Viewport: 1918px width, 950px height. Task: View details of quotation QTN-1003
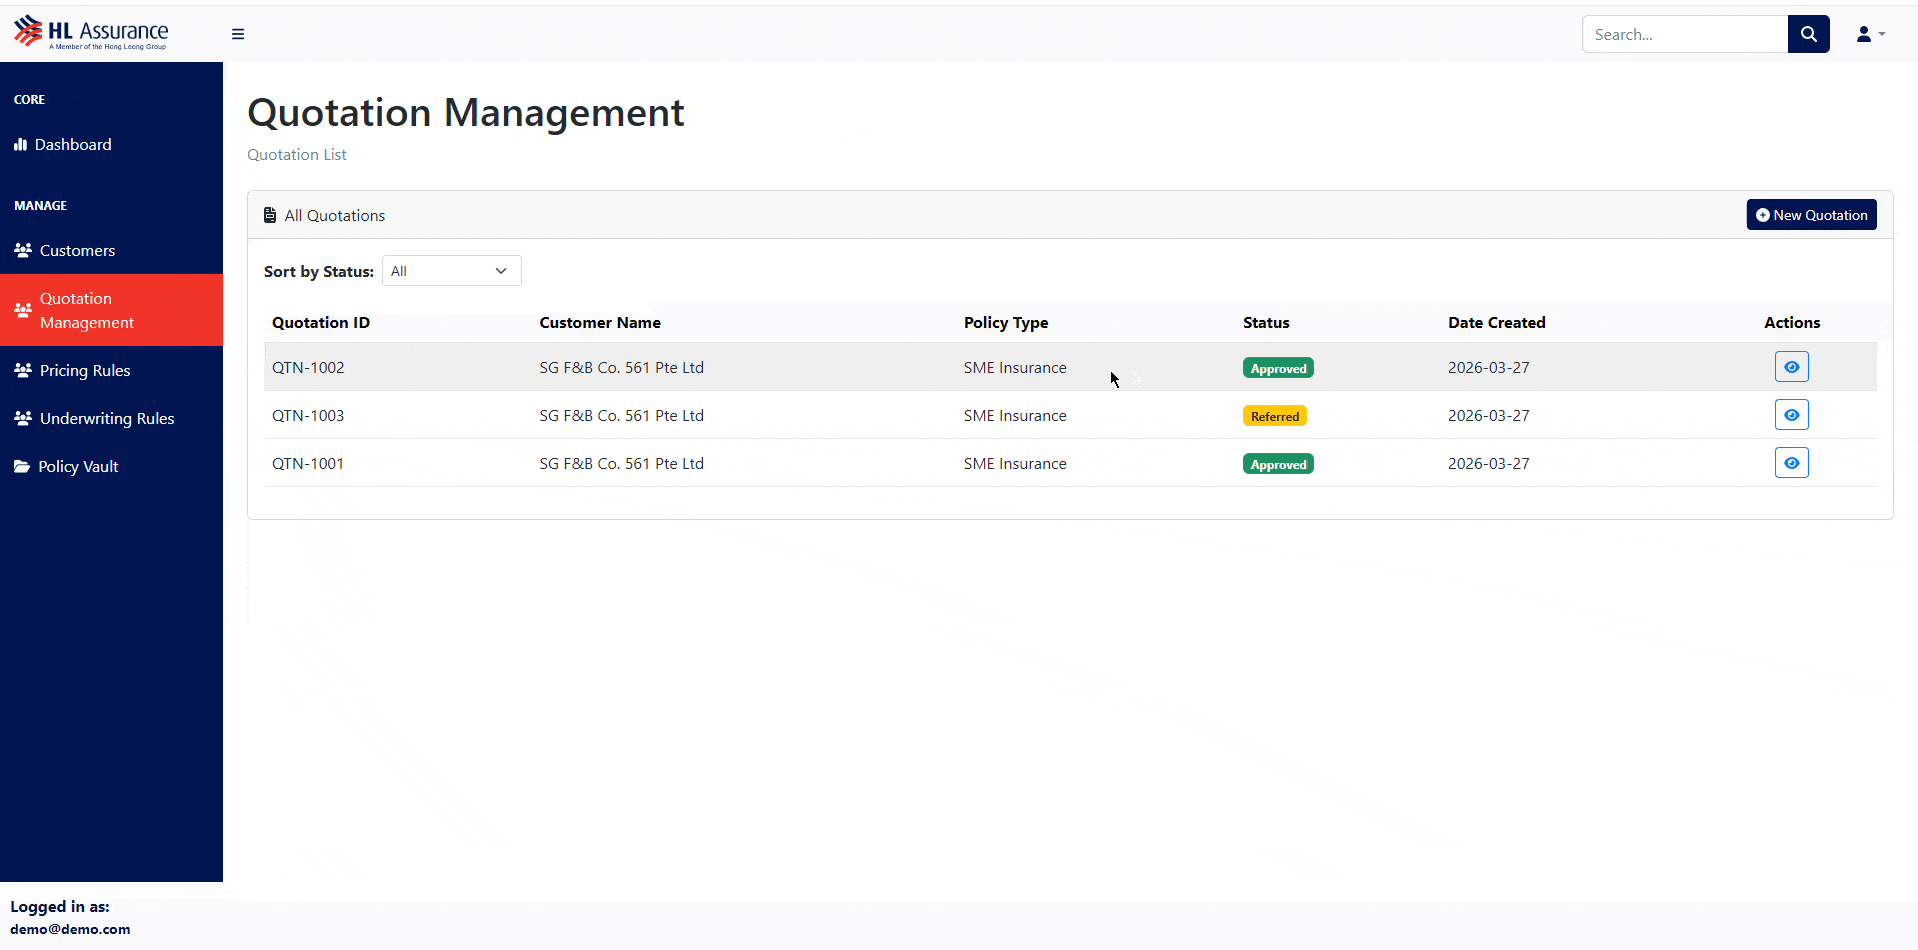1791,415
